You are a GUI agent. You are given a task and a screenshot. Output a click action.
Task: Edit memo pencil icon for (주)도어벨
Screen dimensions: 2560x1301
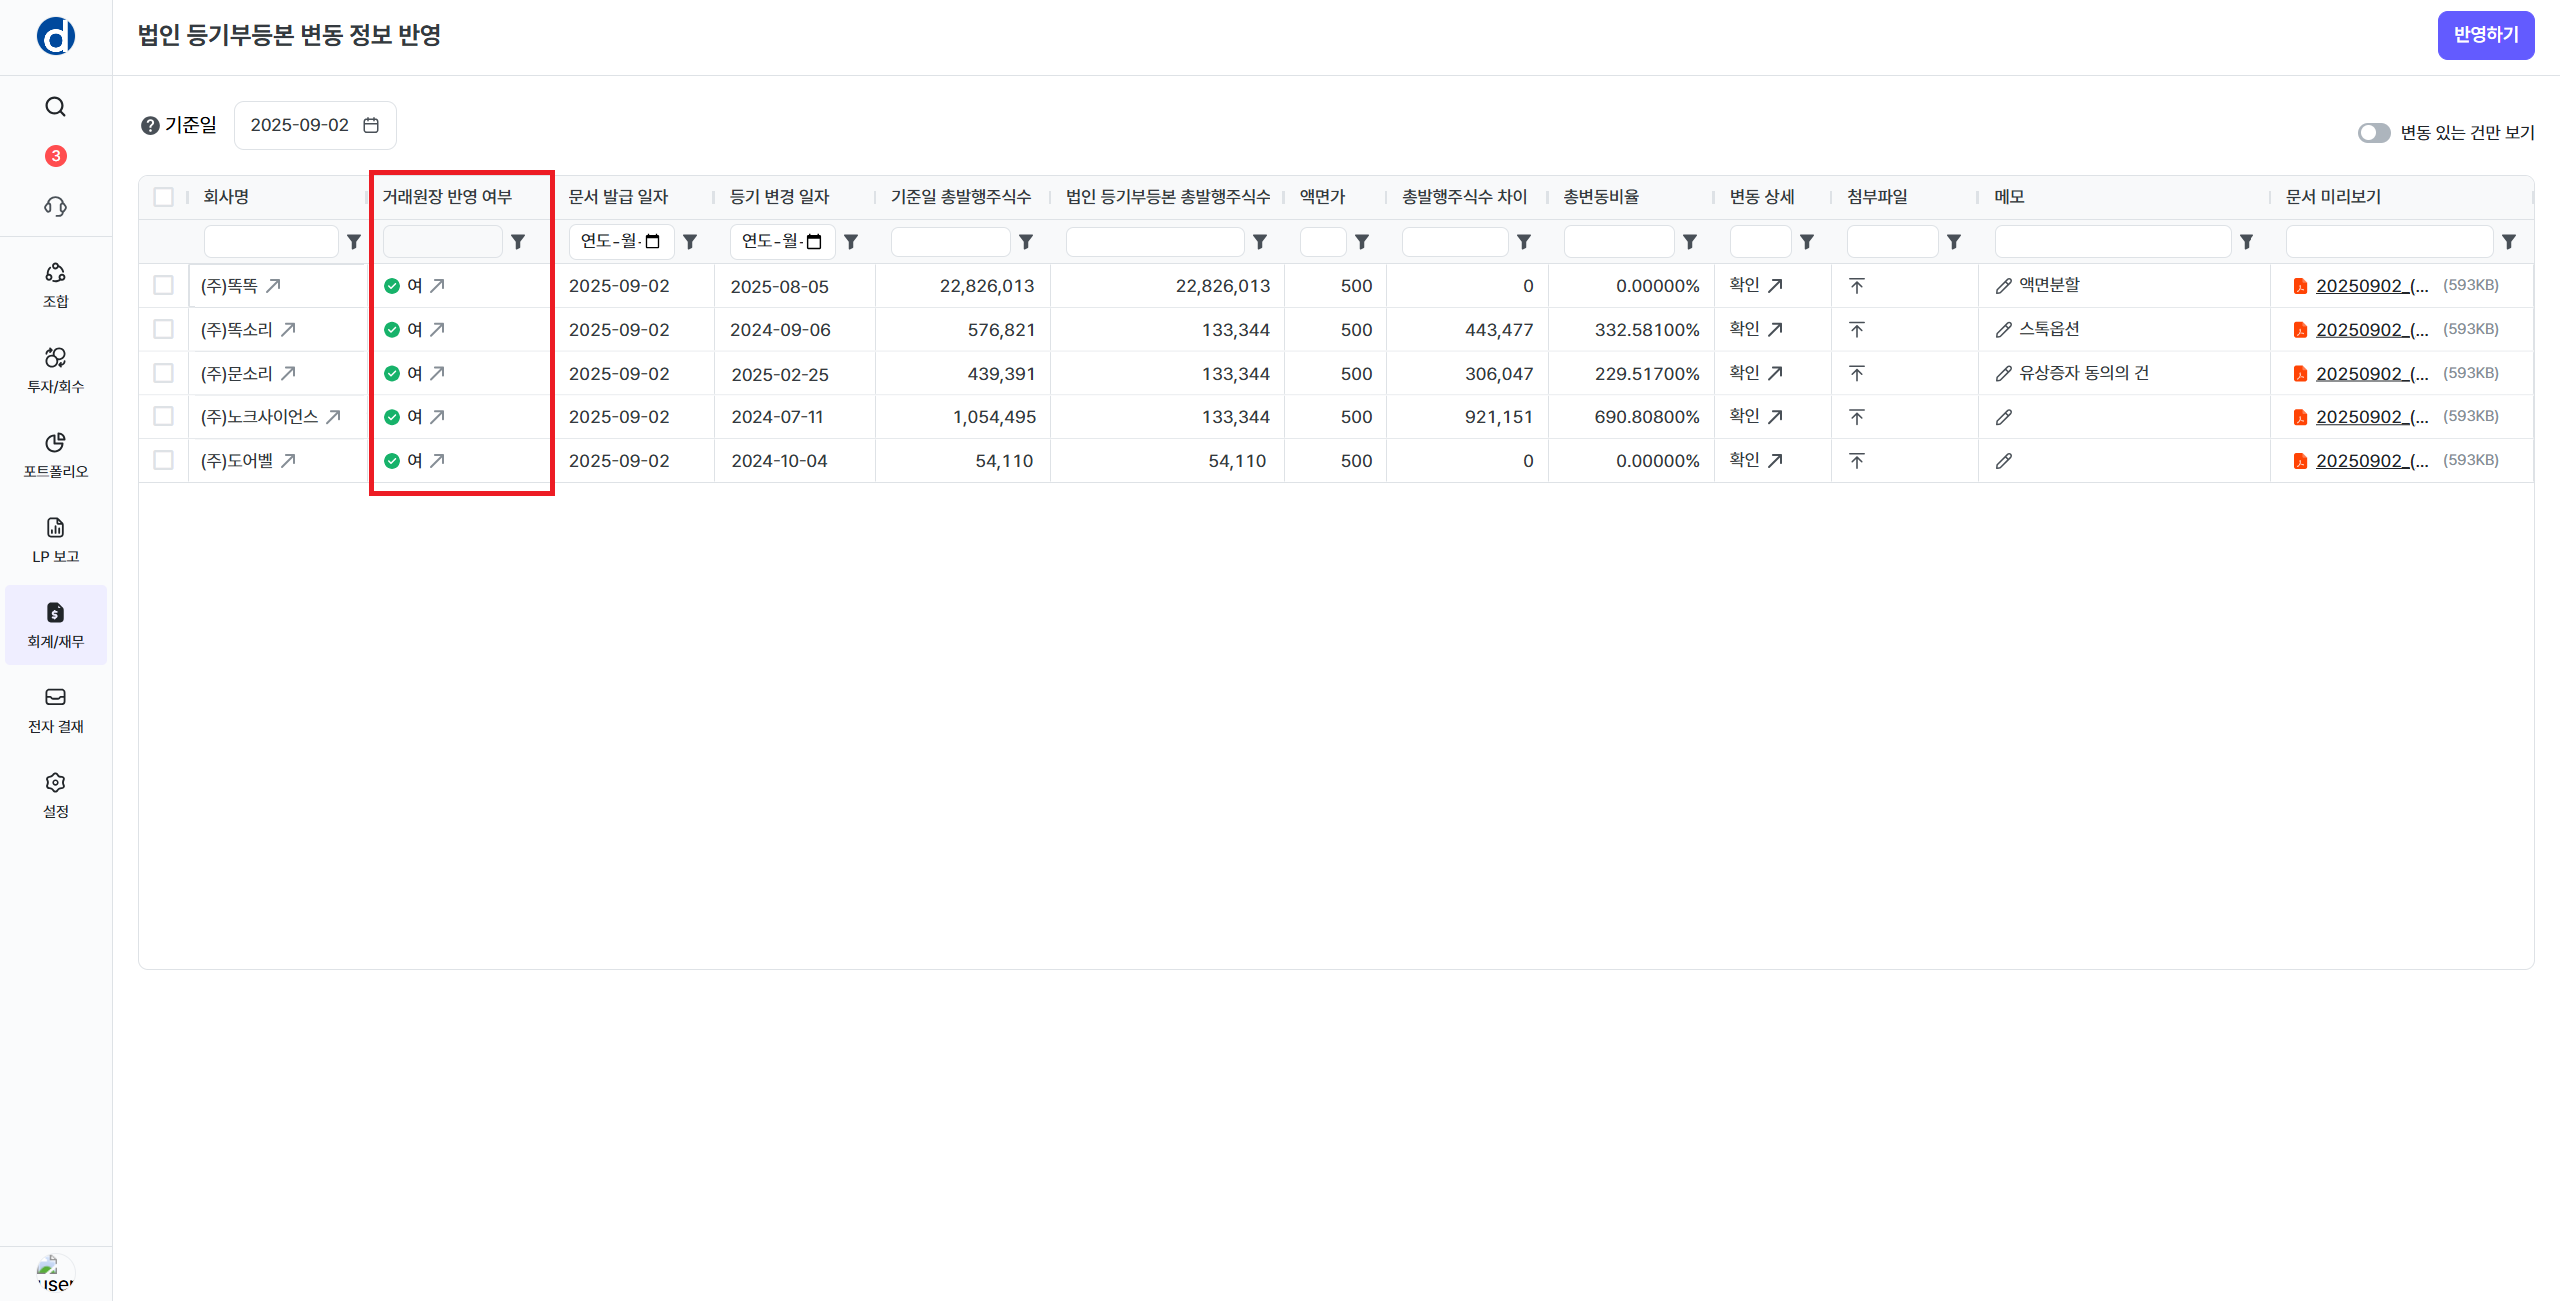(2004, 461)
